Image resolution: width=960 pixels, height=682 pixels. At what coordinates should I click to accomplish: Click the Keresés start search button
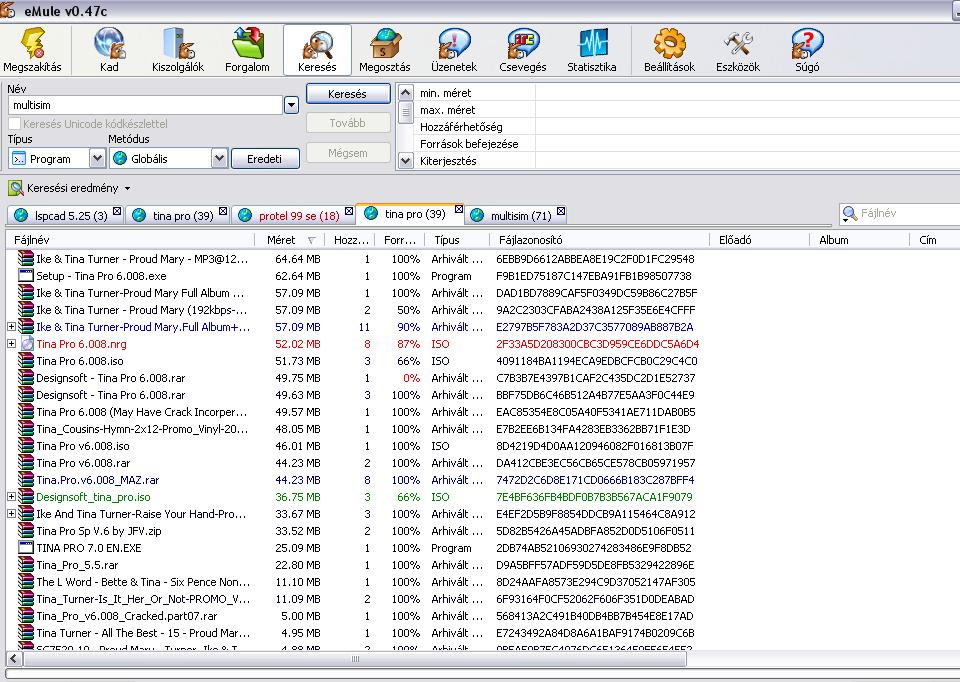tap(348, 94)
